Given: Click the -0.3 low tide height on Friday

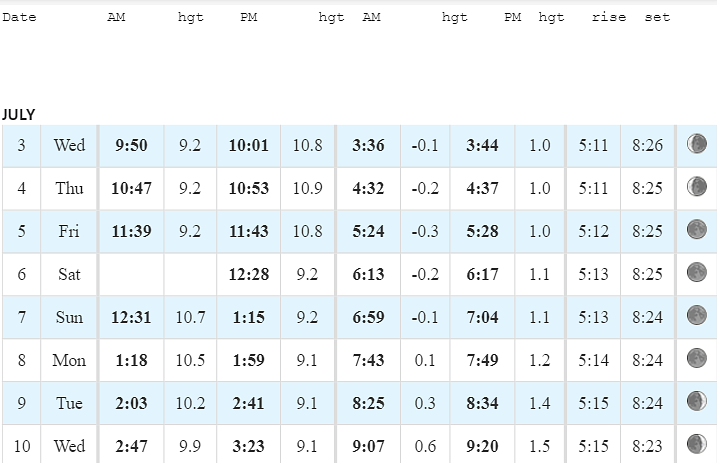Looking at the screenshot, I should (425, 231).
